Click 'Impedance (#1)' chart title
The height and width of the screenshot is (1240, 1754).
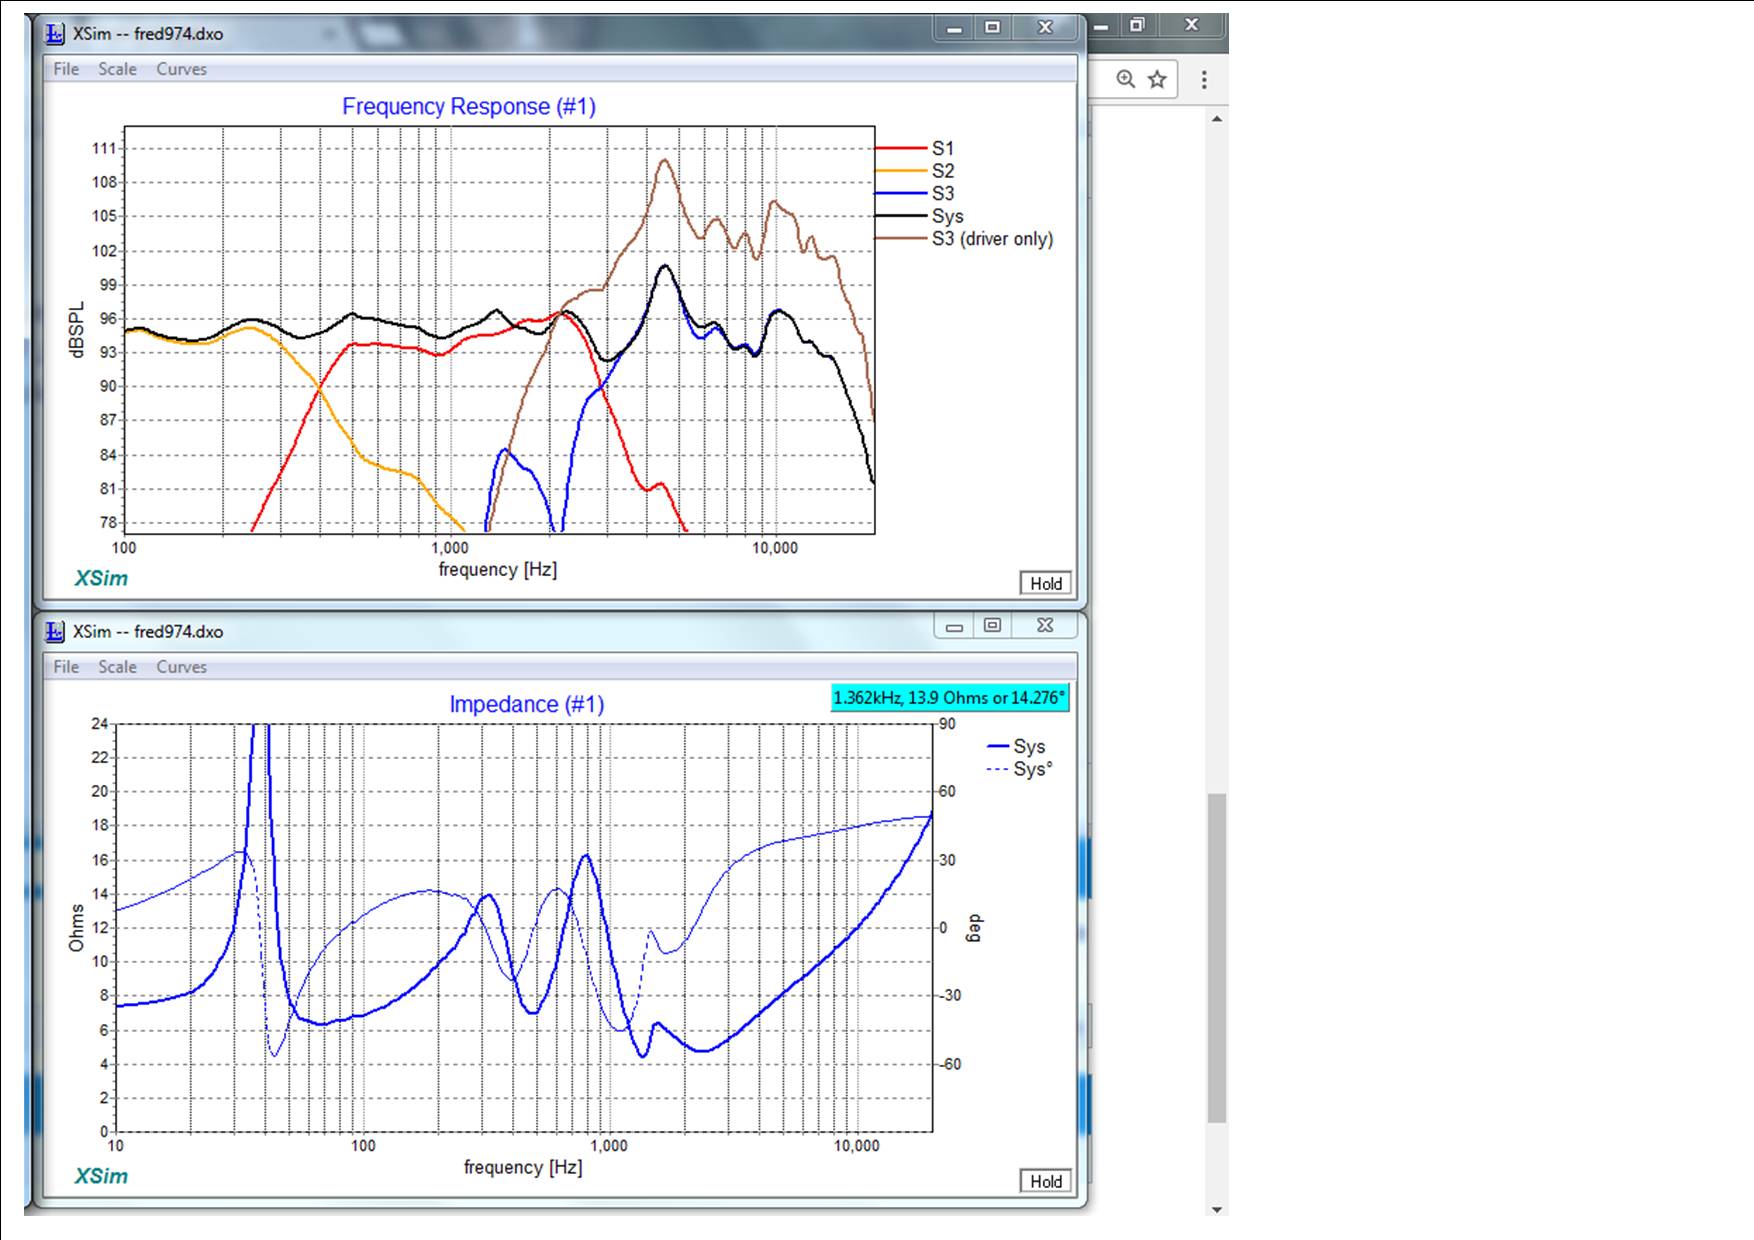coord(527,704)
